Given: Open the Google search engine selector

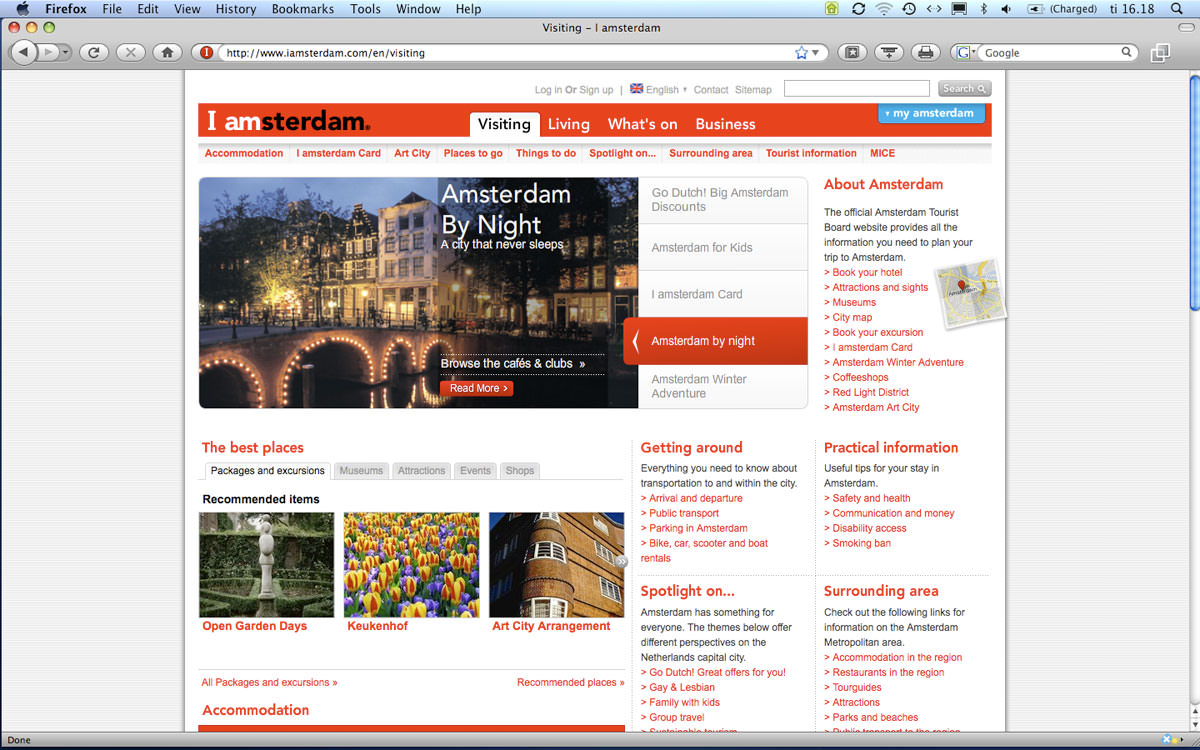Looking at the screenshot, I should [965, 52].
